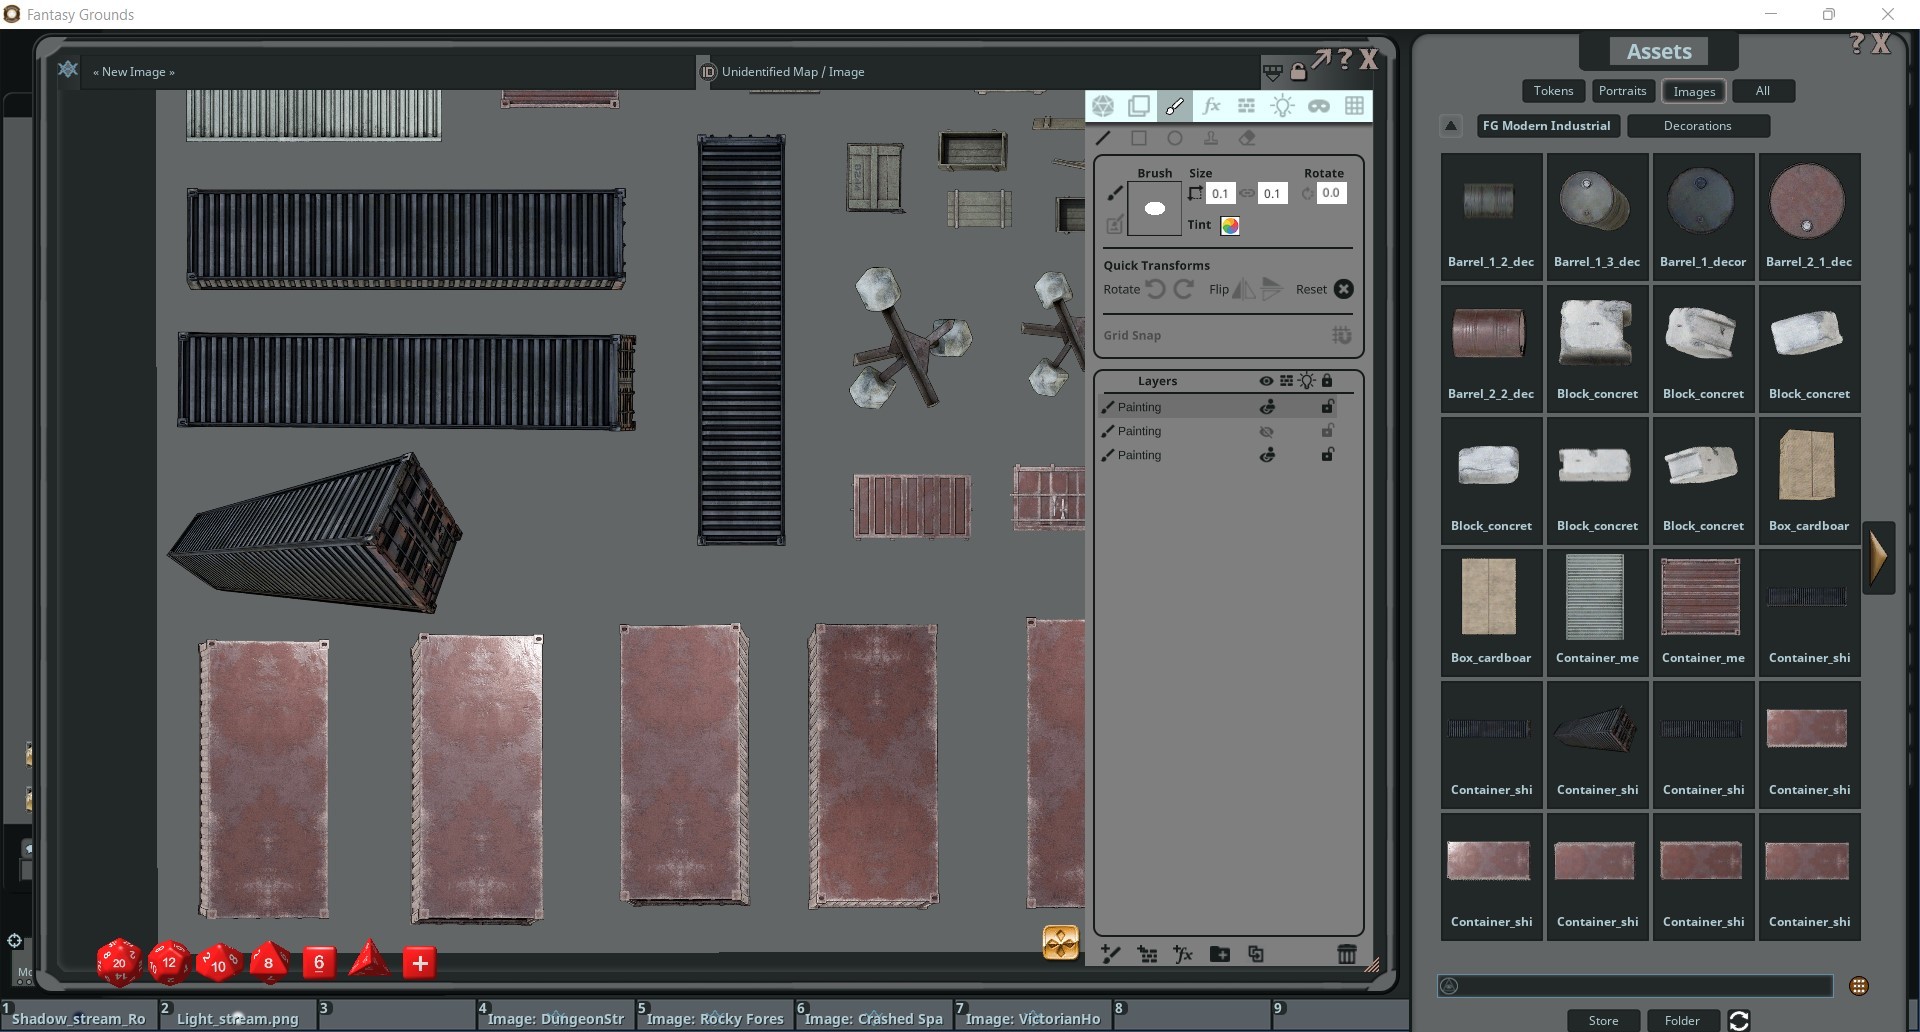Click the Store button
This screenshot has width=1920, height=1032.
pos(1603,1020)
